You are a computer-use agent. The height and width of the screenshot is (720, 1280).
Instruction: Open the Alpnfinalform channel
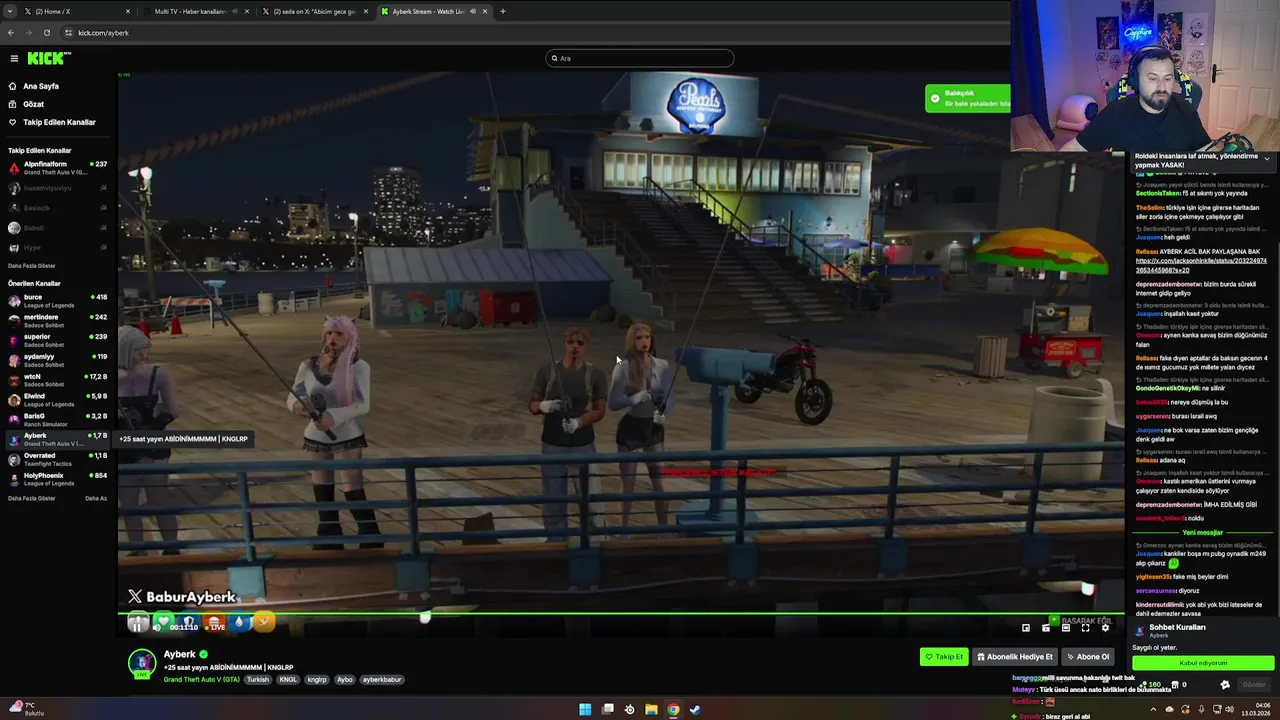pyautogui.click(x=58, y=168)
